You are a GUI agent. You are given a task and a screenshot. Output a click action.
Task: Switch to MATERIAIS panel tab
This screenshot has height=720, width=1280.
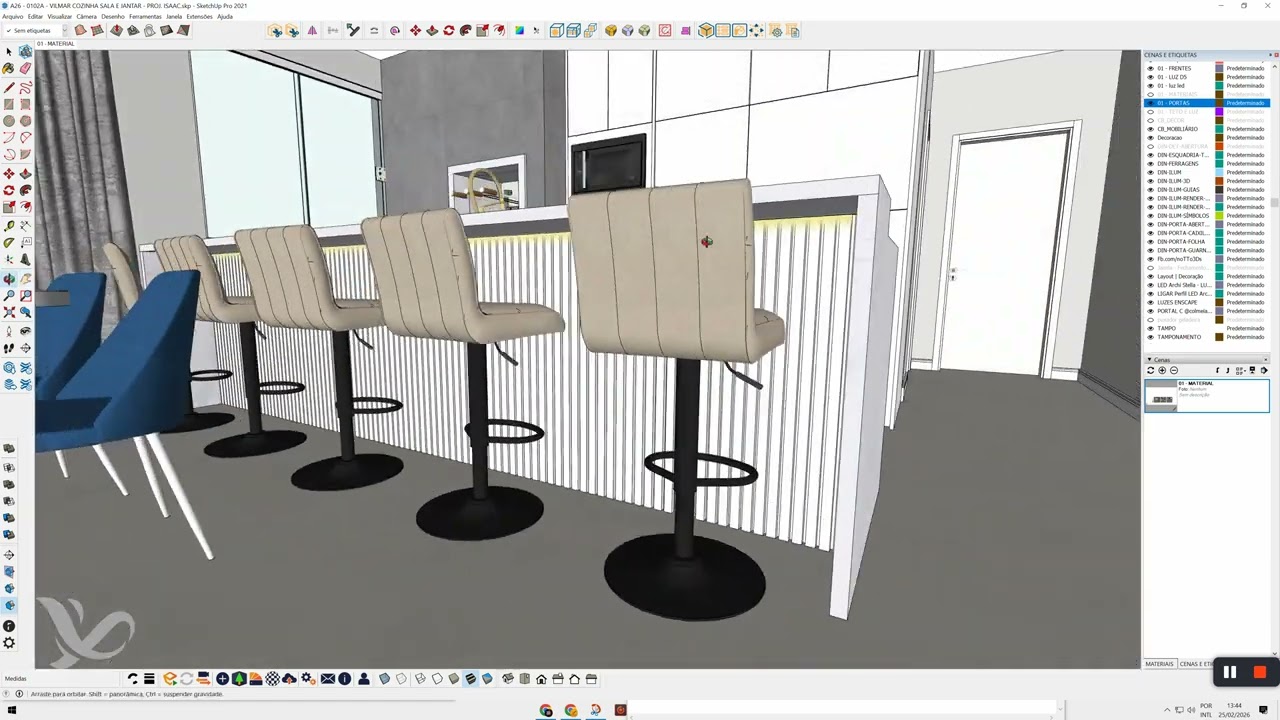coord(1159,664)
